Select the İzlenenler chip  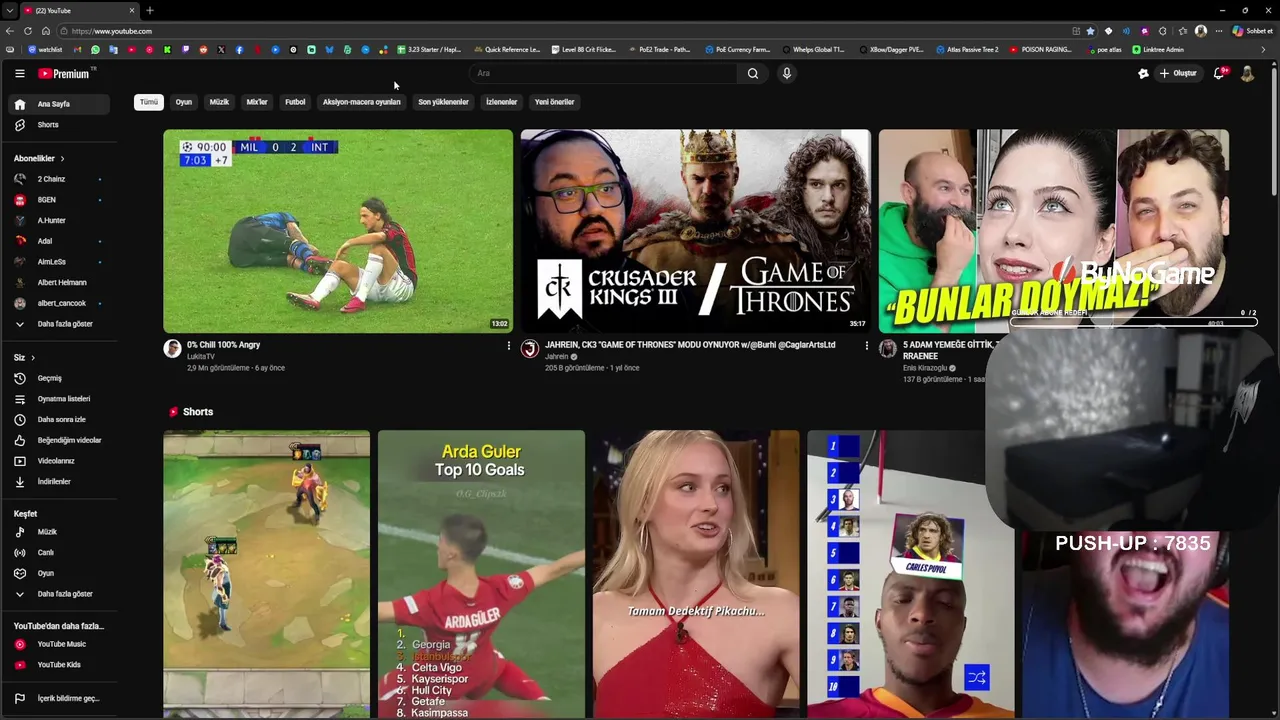point(501,102)
